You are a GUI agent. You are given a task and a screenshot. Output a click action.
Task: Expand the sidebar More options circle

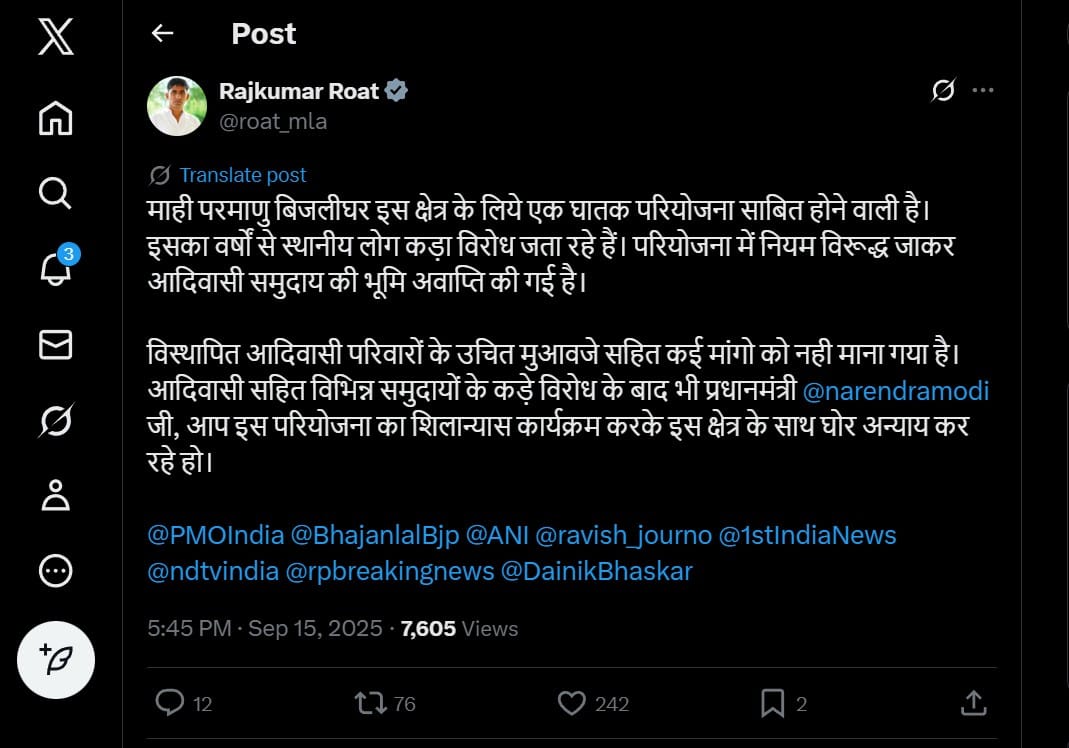[x=55, y=571]
